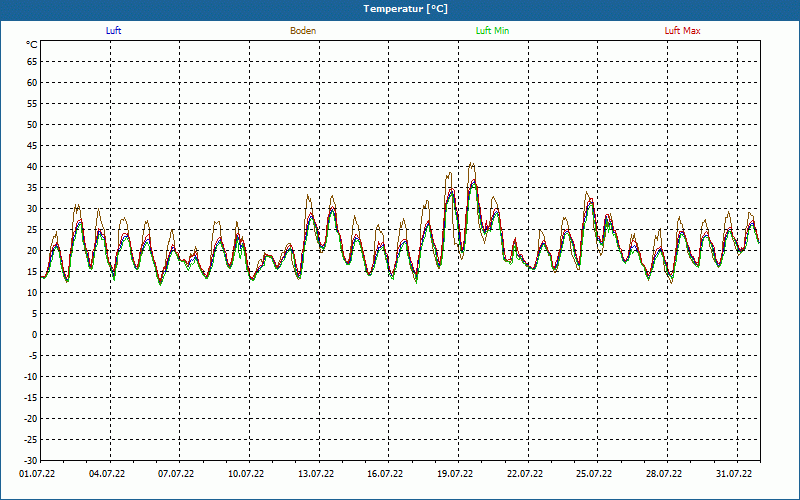The width and height of the screenshot is (800, 500).
Task: Click the 10.07.22 date label
Action: pyautogui.click(x=246, y=474)
